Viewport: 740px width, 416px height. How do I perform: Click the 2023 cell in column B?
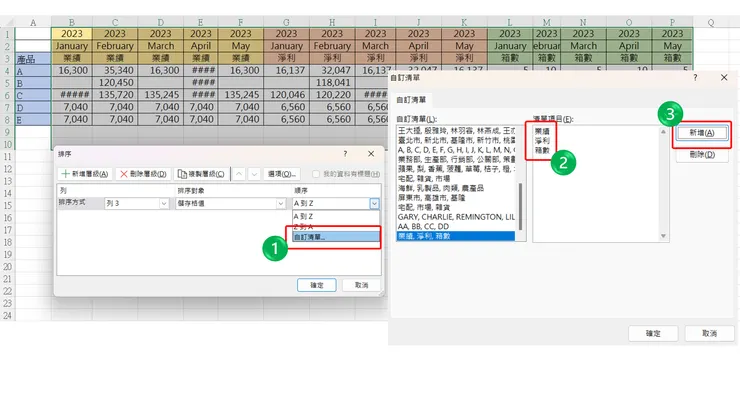point(72,34)
